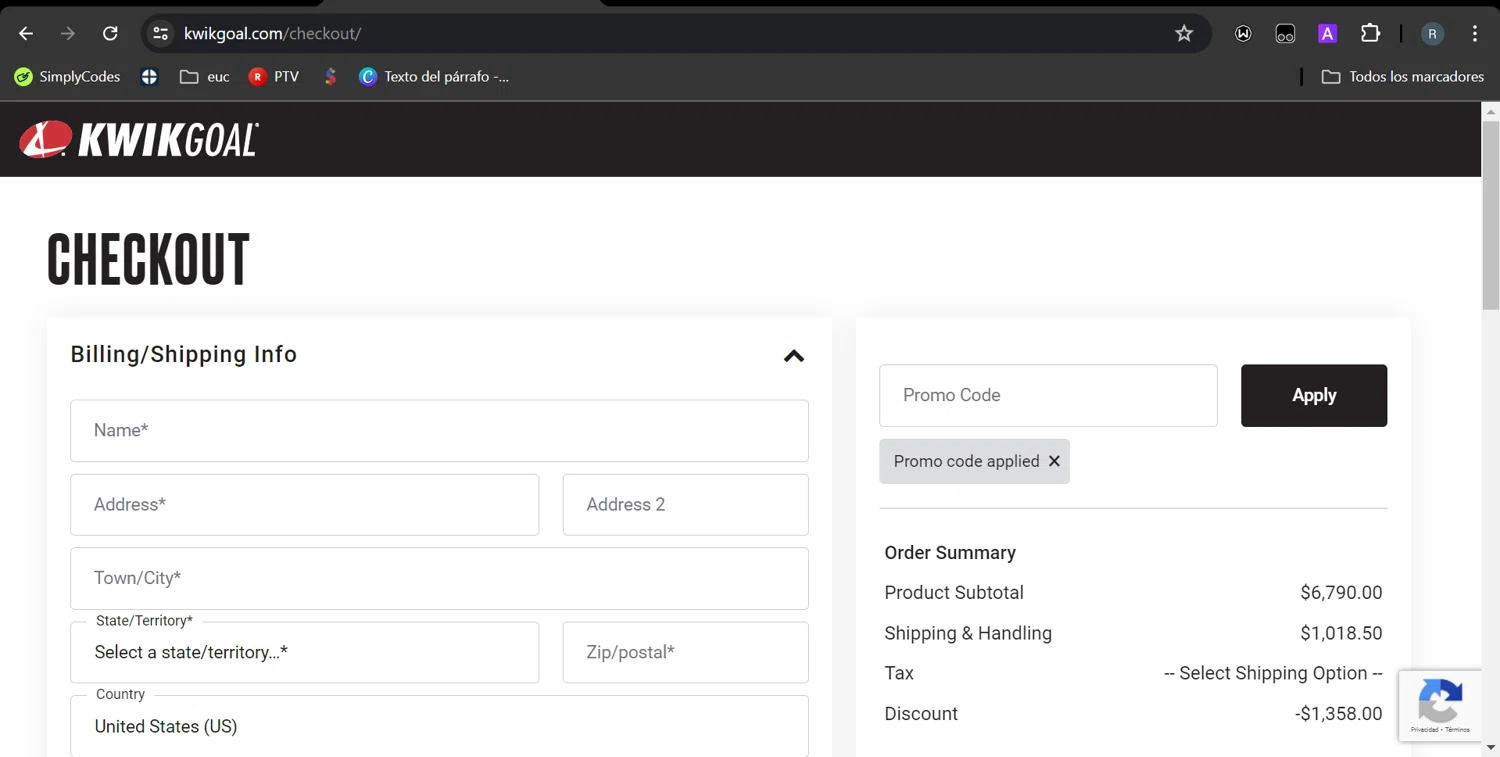This screenshot has width=1500, height=757.
Task: Open the R profile avatar
Action: tap(1432, 34)
